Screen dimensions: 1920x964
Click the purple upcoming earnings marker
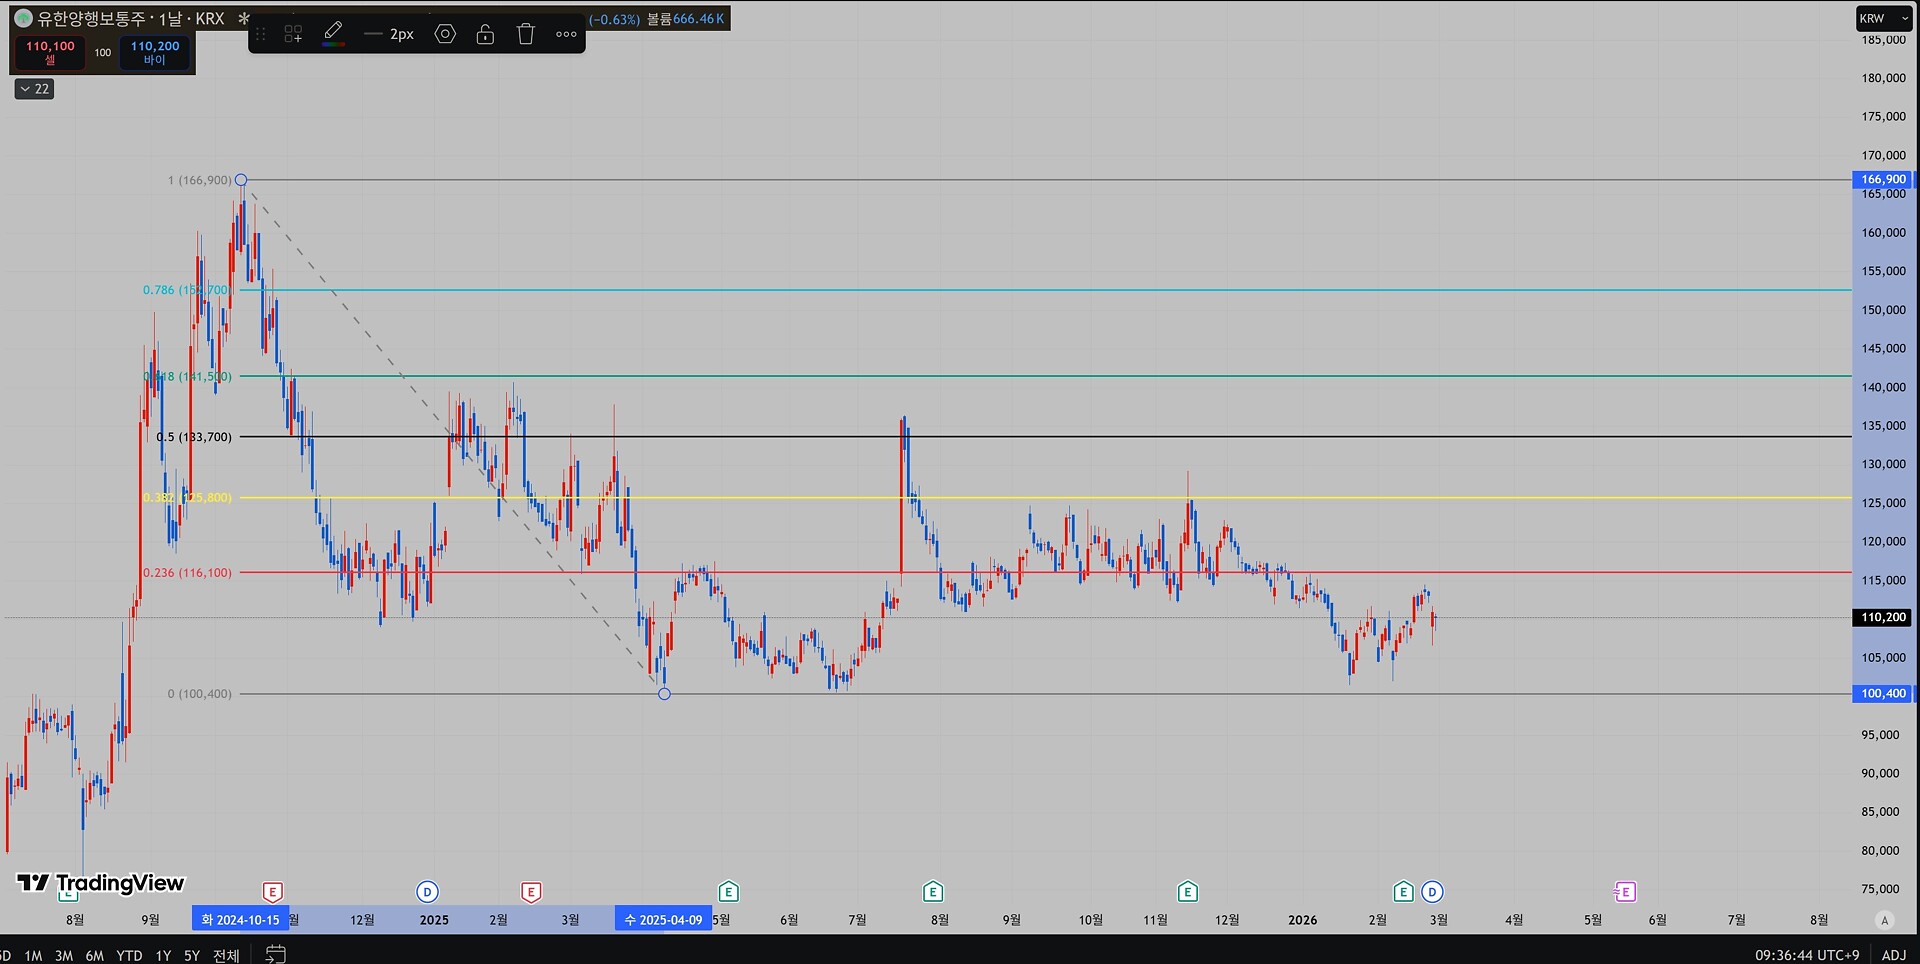point(1625,891)
